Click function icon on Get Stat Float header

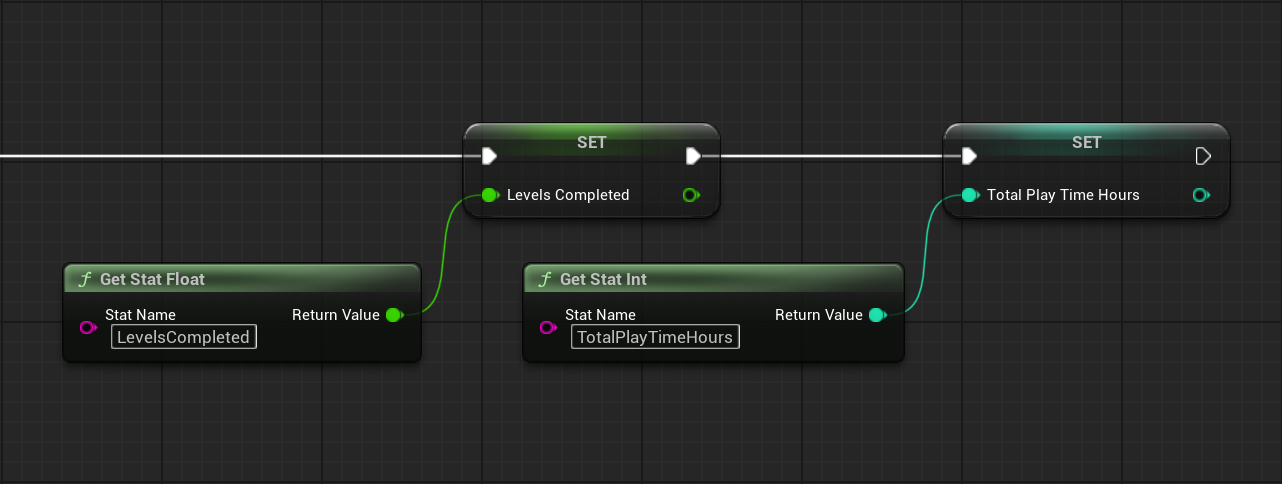coord(85,280)
